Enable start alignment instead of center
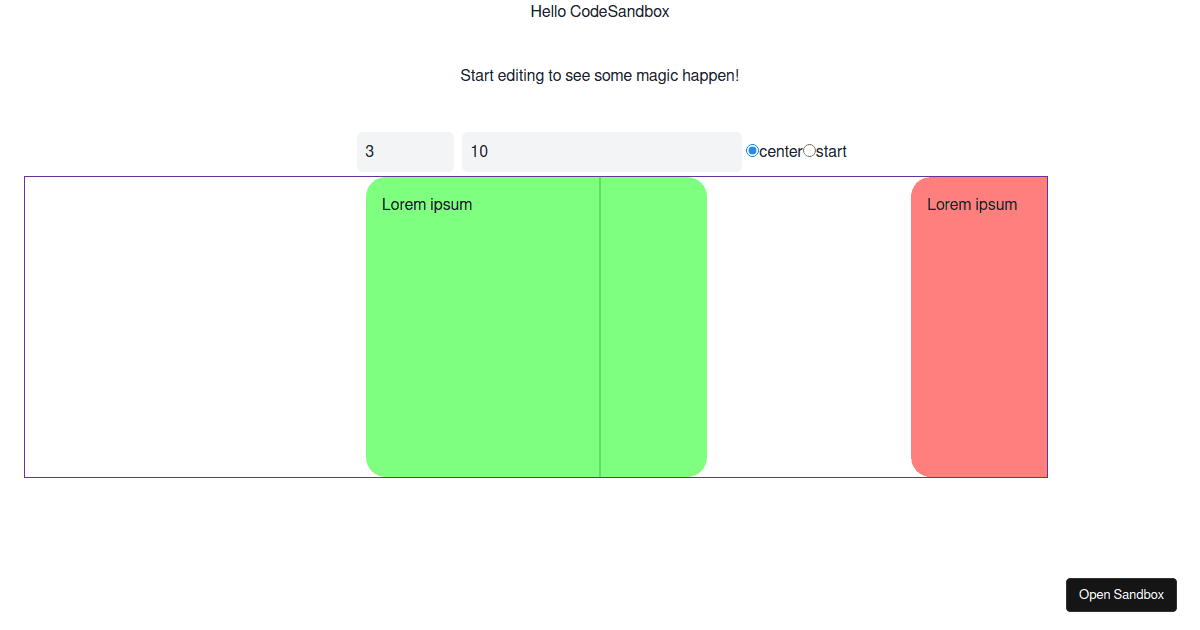The height and width of the screenshot is (630, 1200). (810, 150)
